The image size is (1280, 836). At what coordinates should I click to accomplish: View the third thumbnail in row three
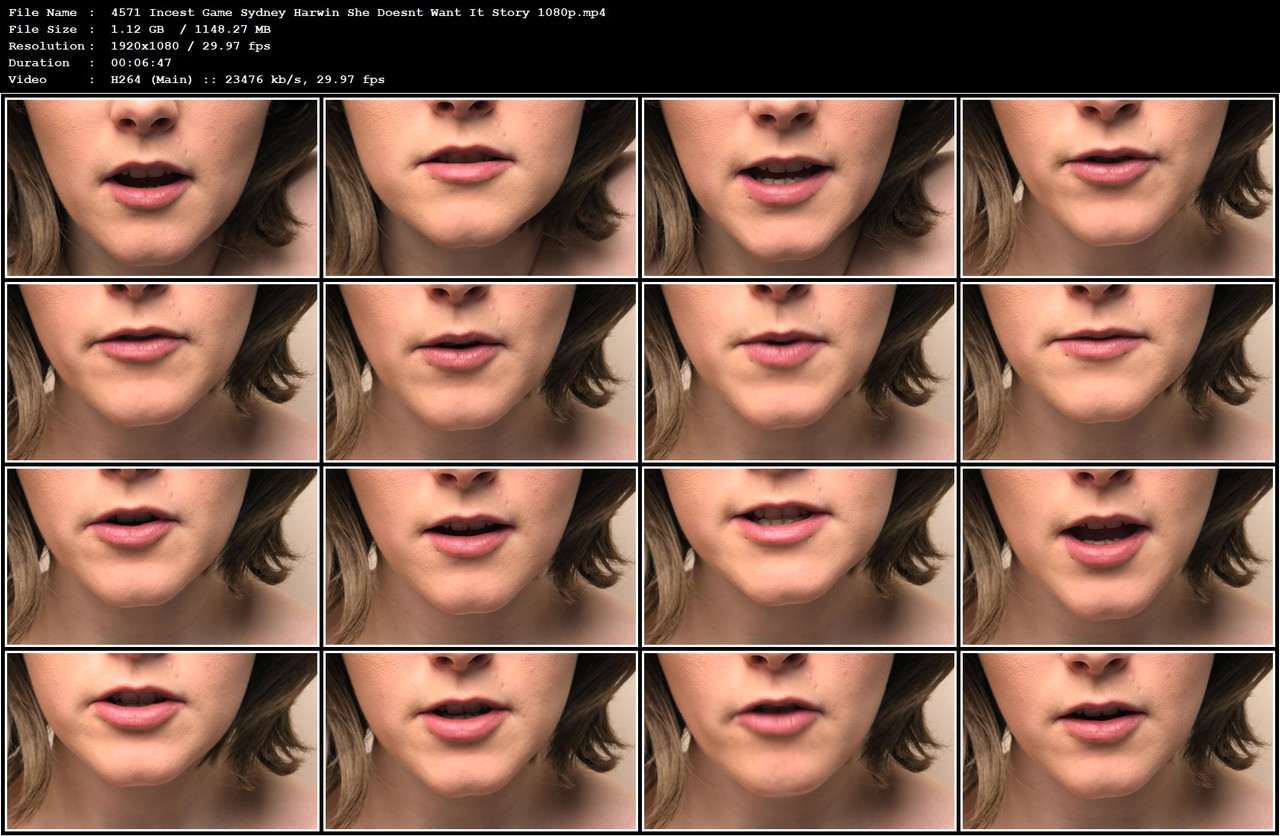(x=799, y=557)
